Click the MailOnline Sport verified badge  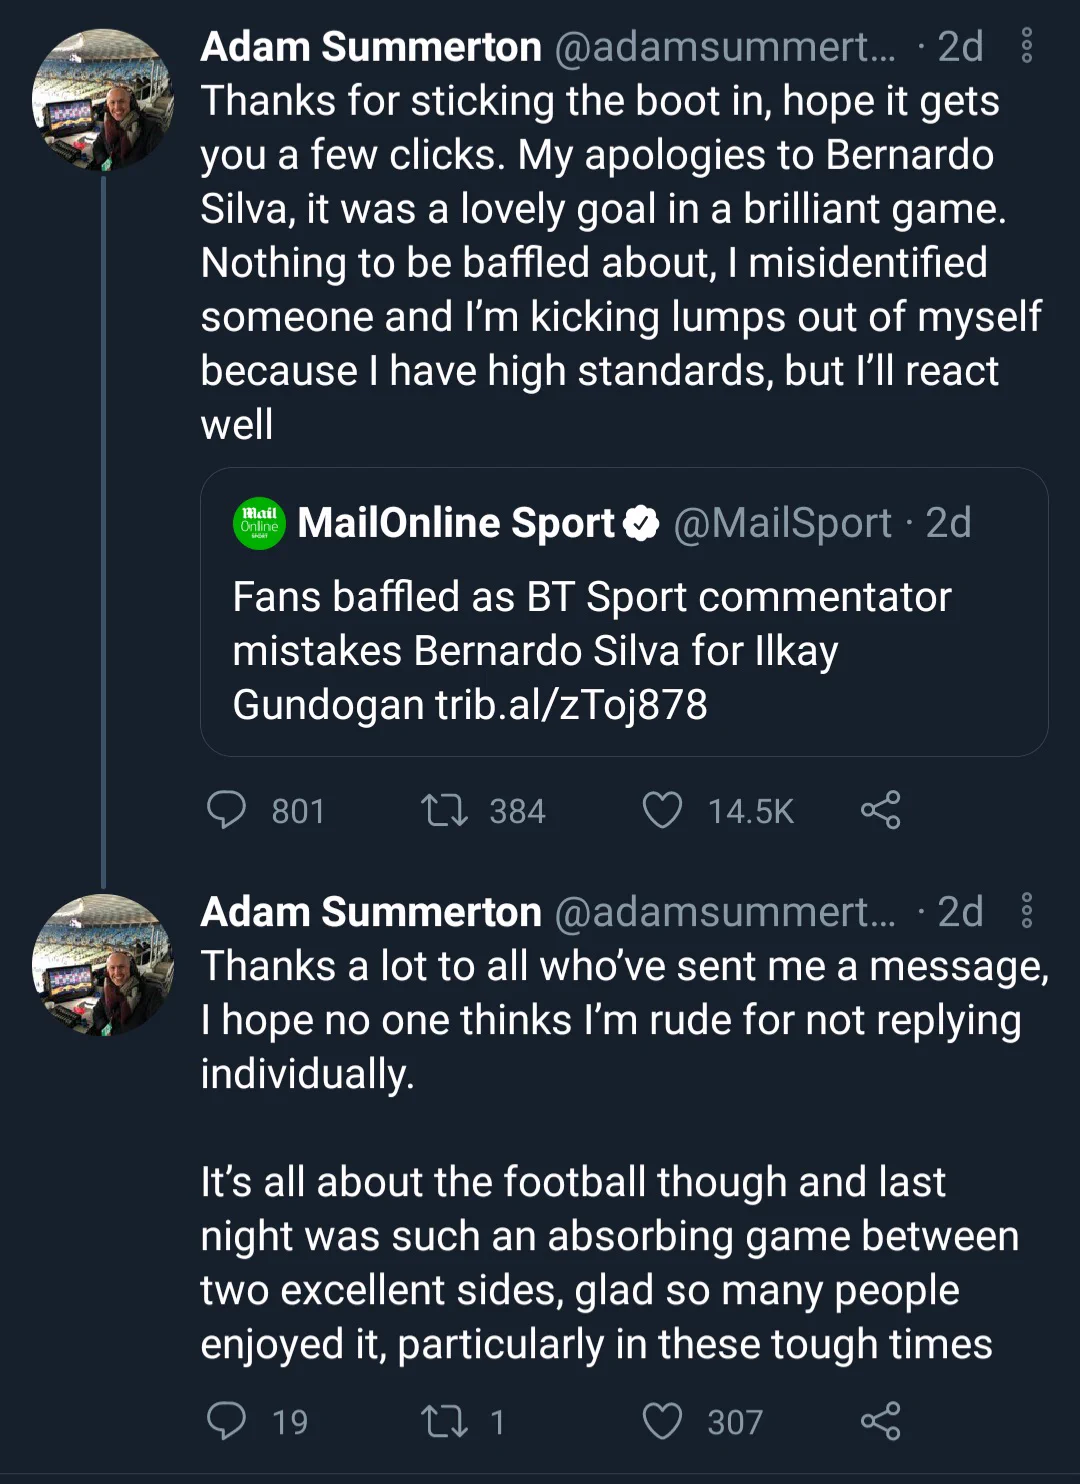point(641,523)
